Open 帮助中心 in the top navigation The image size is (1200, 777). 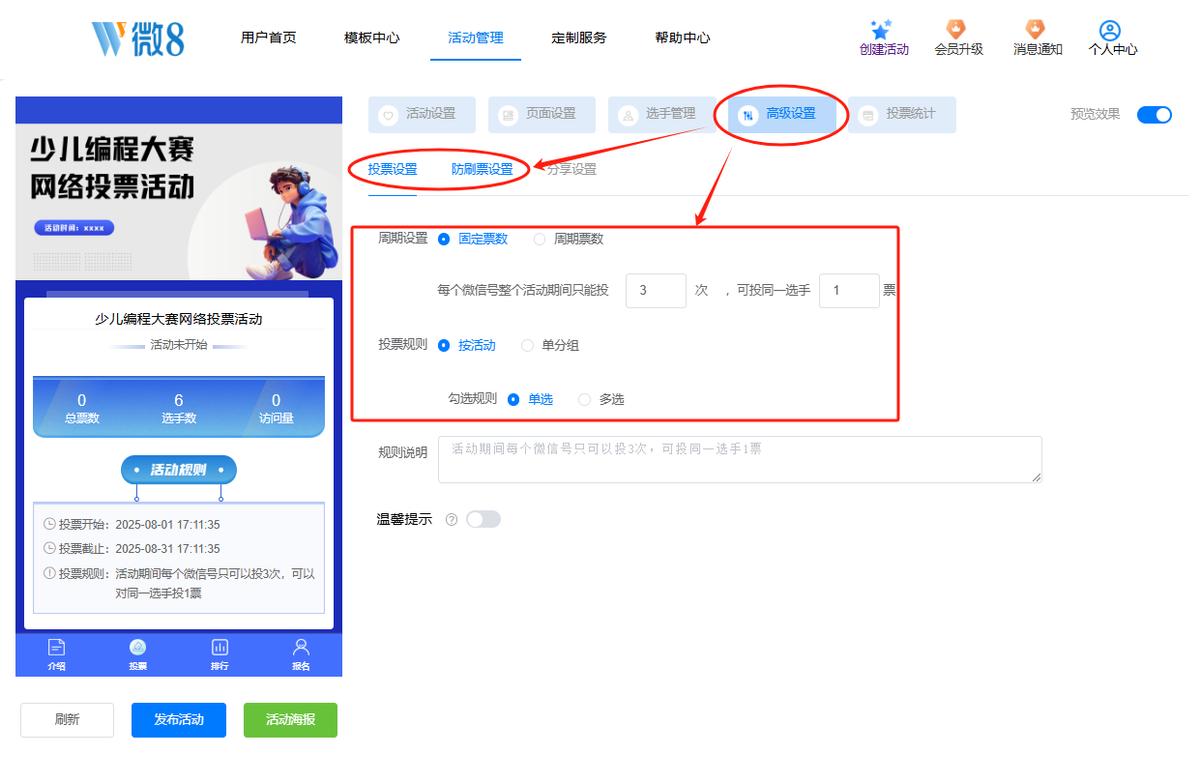click(x=683, y=38)
